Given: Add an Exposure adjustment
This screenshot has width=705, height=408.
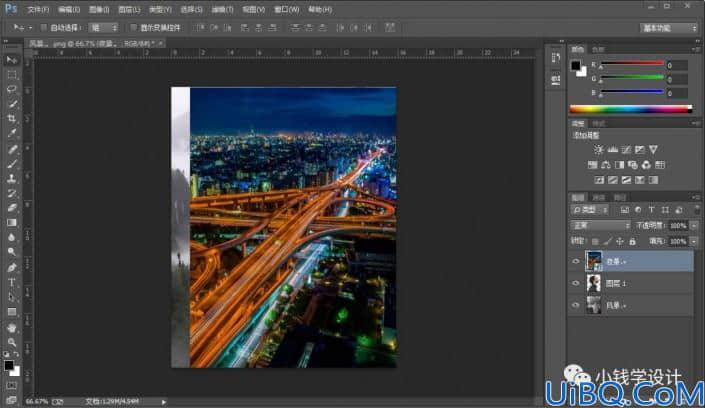Looking at the screenshot, I should (x=639, y=149).
